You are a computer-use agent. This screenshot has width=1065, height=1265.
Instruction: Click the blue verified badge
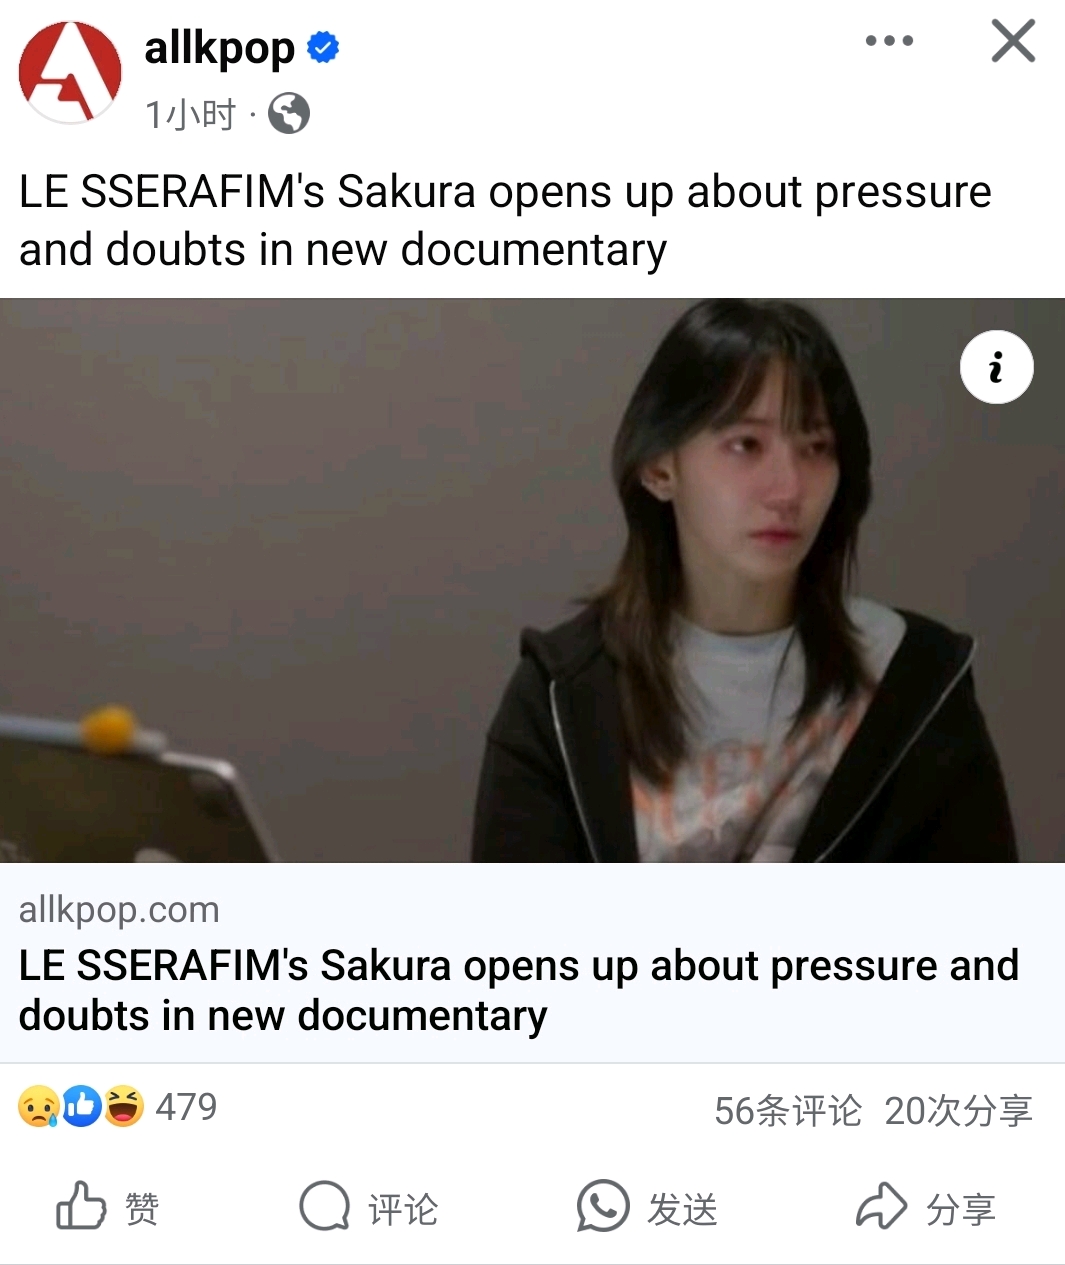(323, 47)
